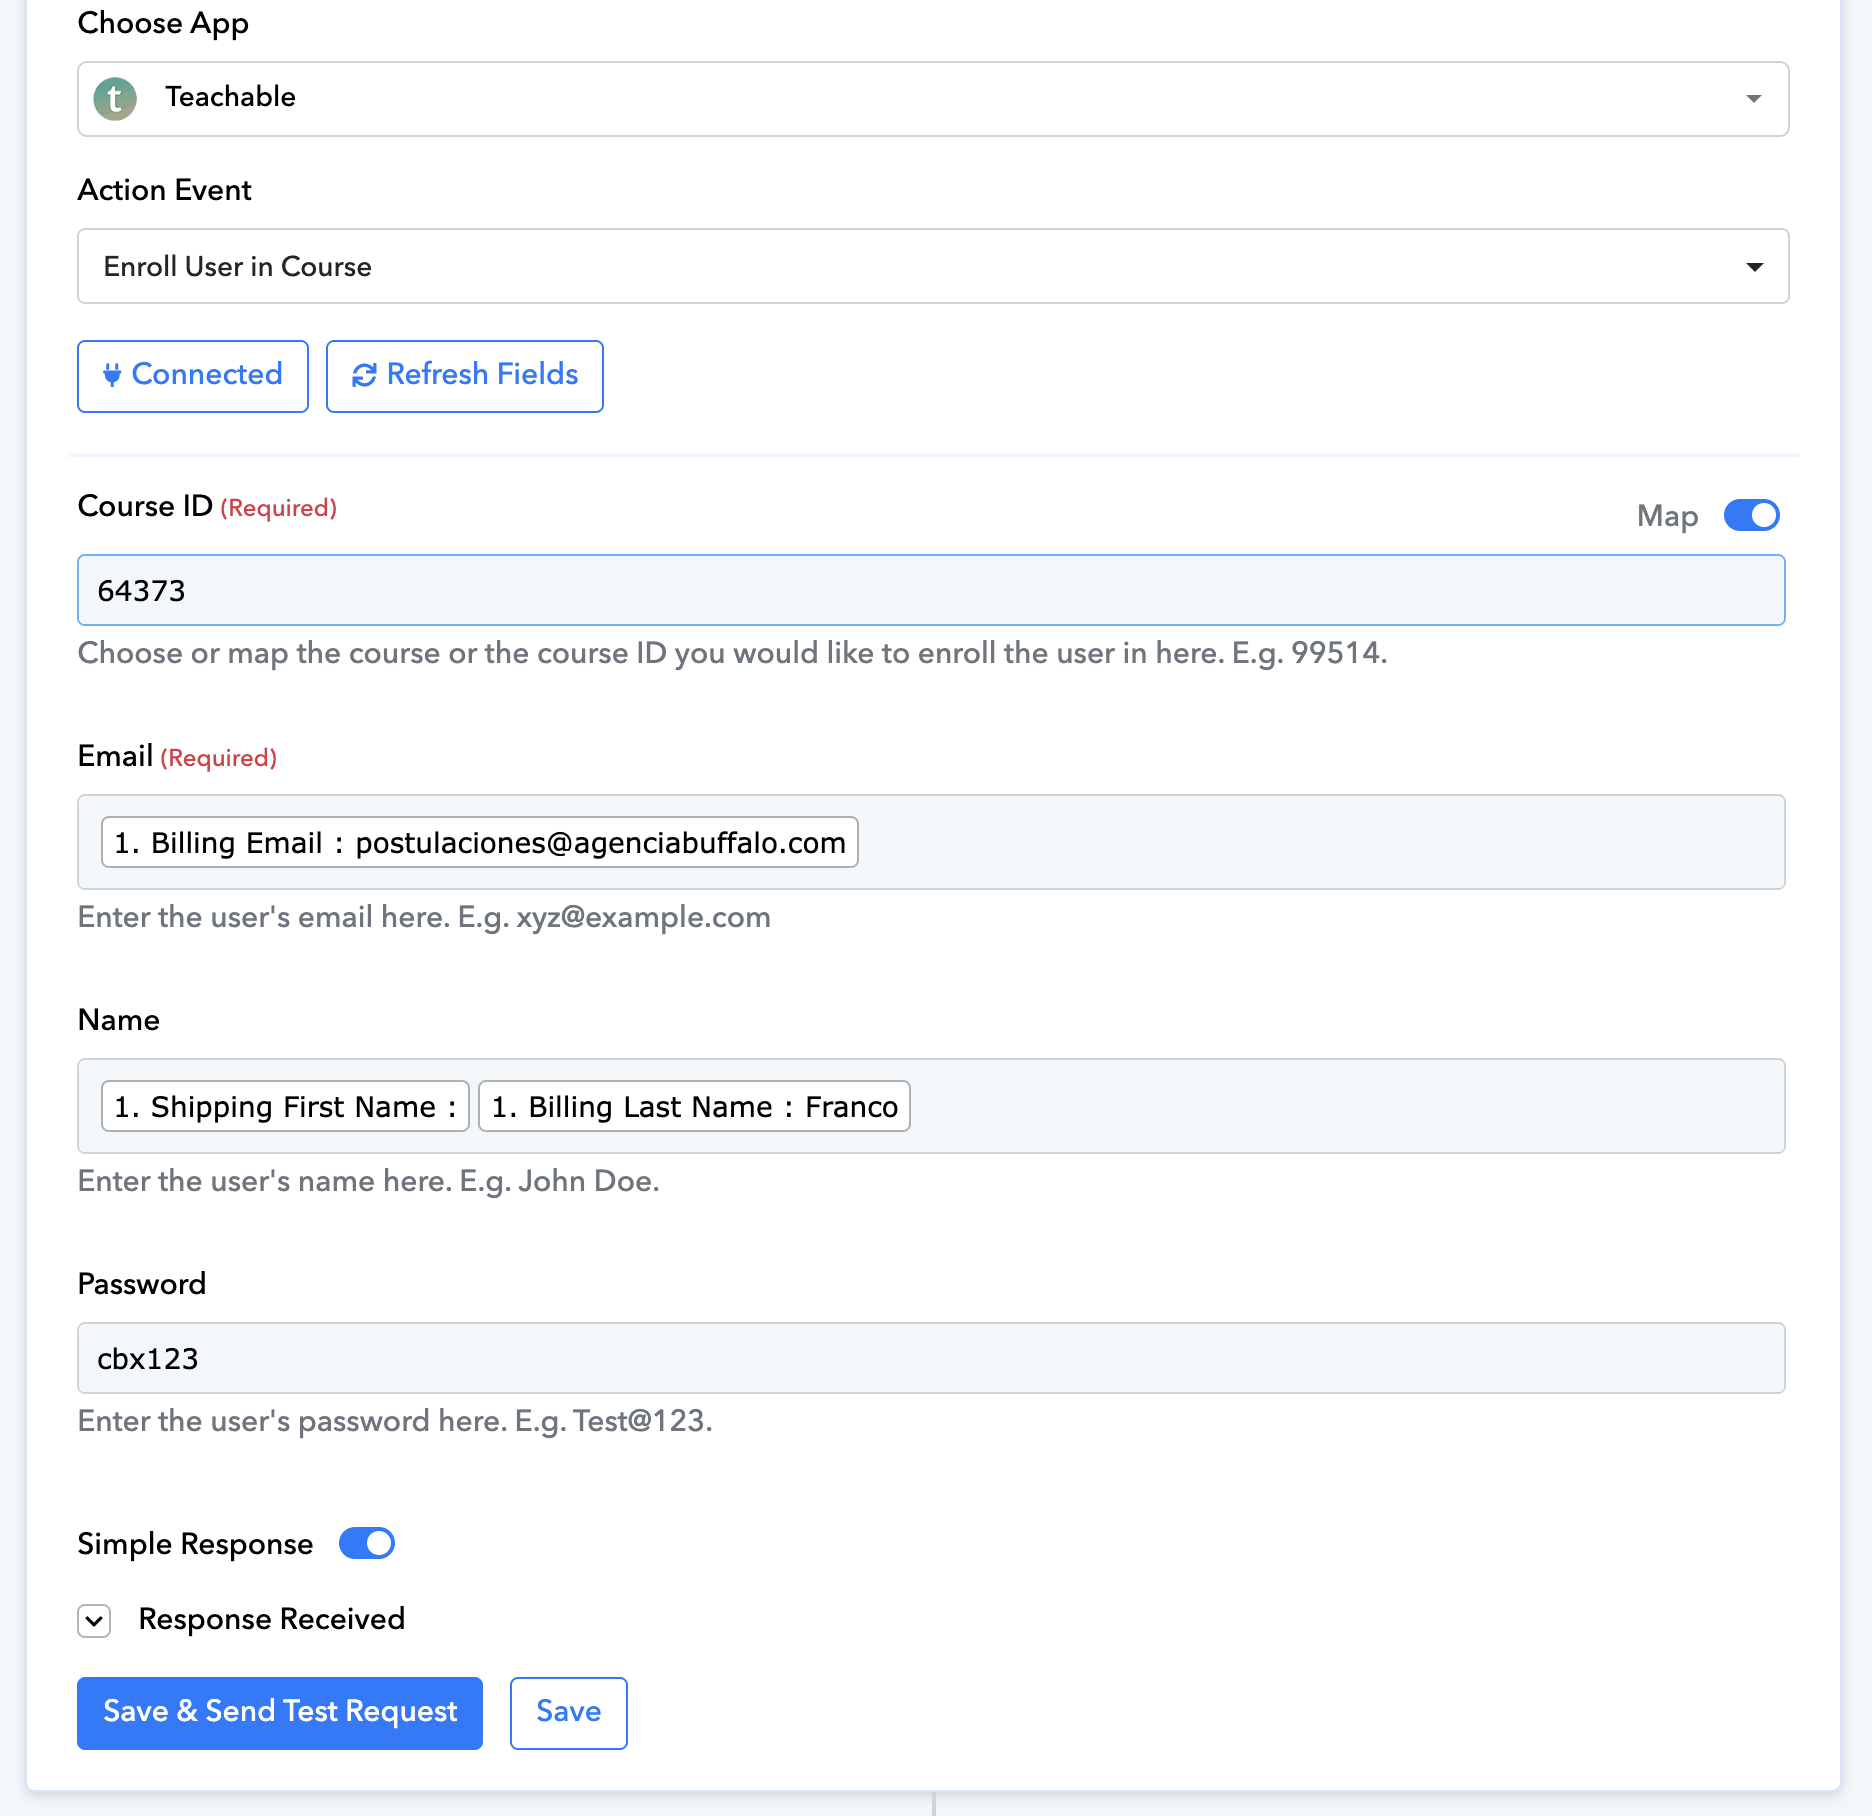
Task: Select the Shipping First Name tag
Action: click(285, 1106)
